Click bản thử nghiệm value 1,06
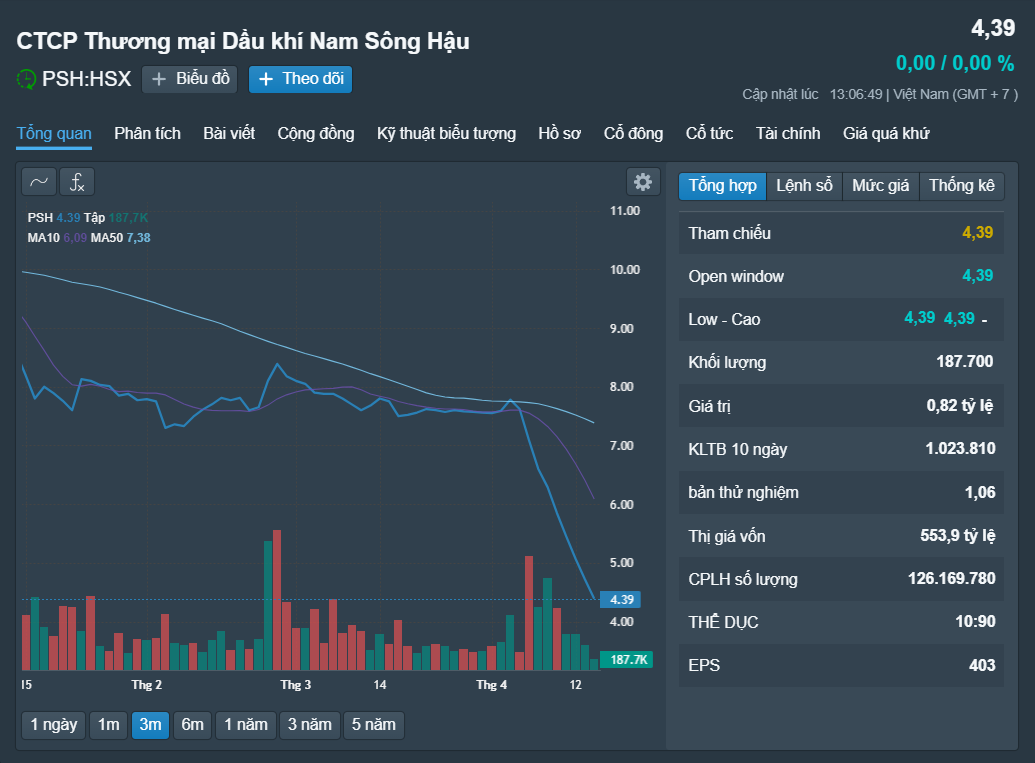 click(980, 492)
